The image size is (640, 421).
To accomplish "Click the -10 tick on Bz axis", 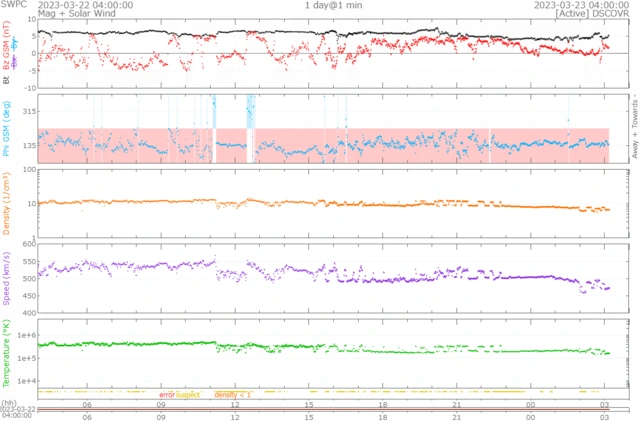I will (x=31, y=88).
